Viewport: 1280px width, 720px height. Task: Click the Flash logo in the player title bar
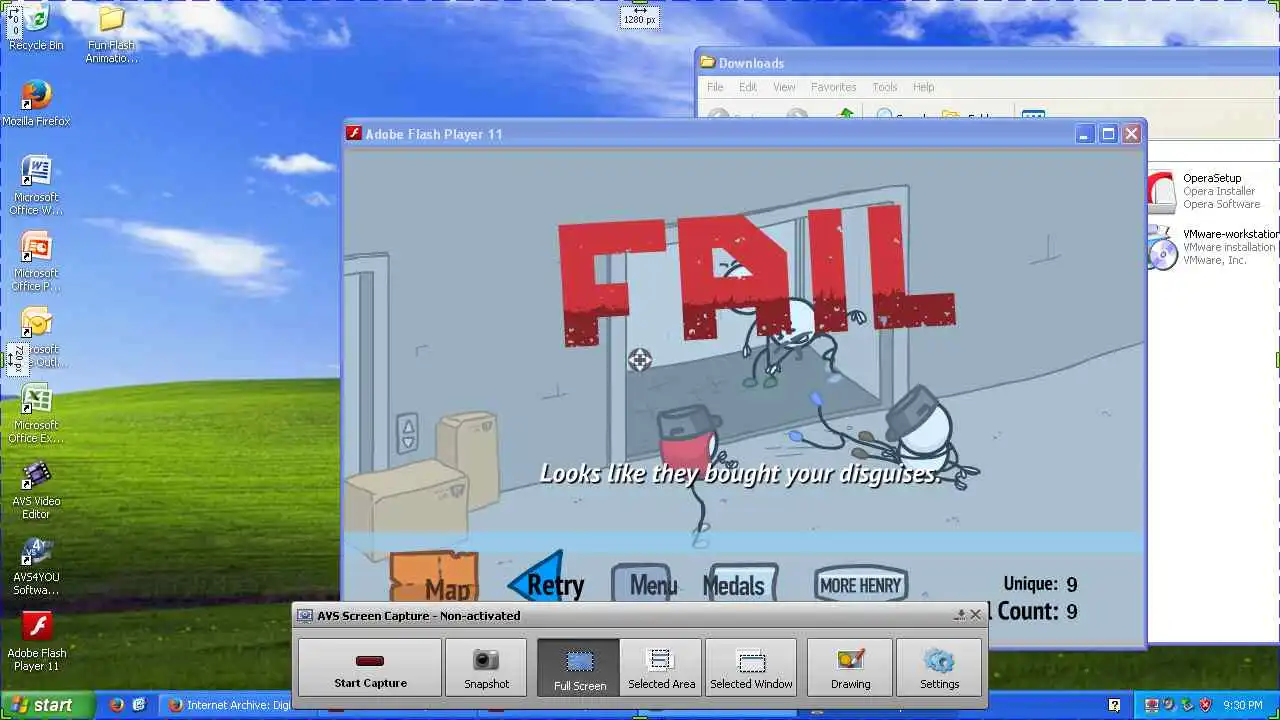click(x=354, y=134)
